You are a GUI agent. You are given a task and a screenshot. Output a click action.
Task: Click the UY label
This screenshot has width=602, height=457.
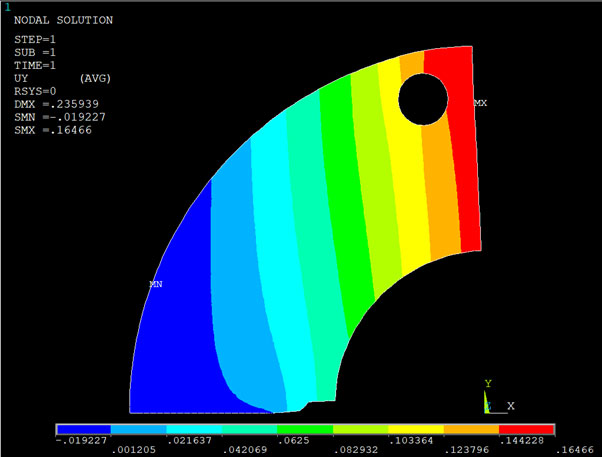point(21,78)
